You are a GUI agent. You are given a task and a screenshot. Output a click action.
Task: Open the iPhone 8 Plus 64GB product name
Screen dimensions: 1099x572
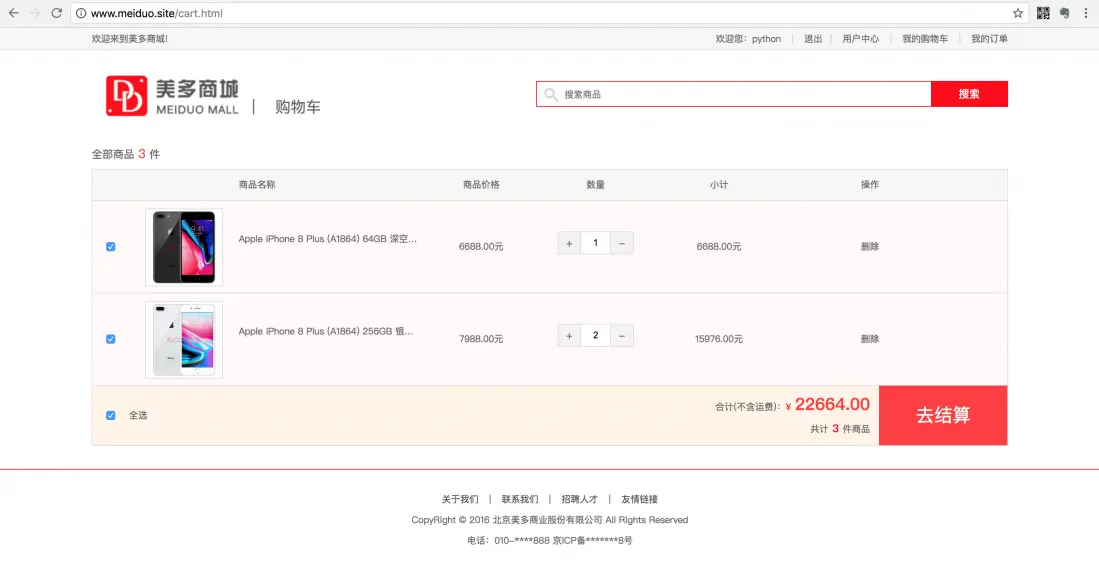tap(327, 239)
